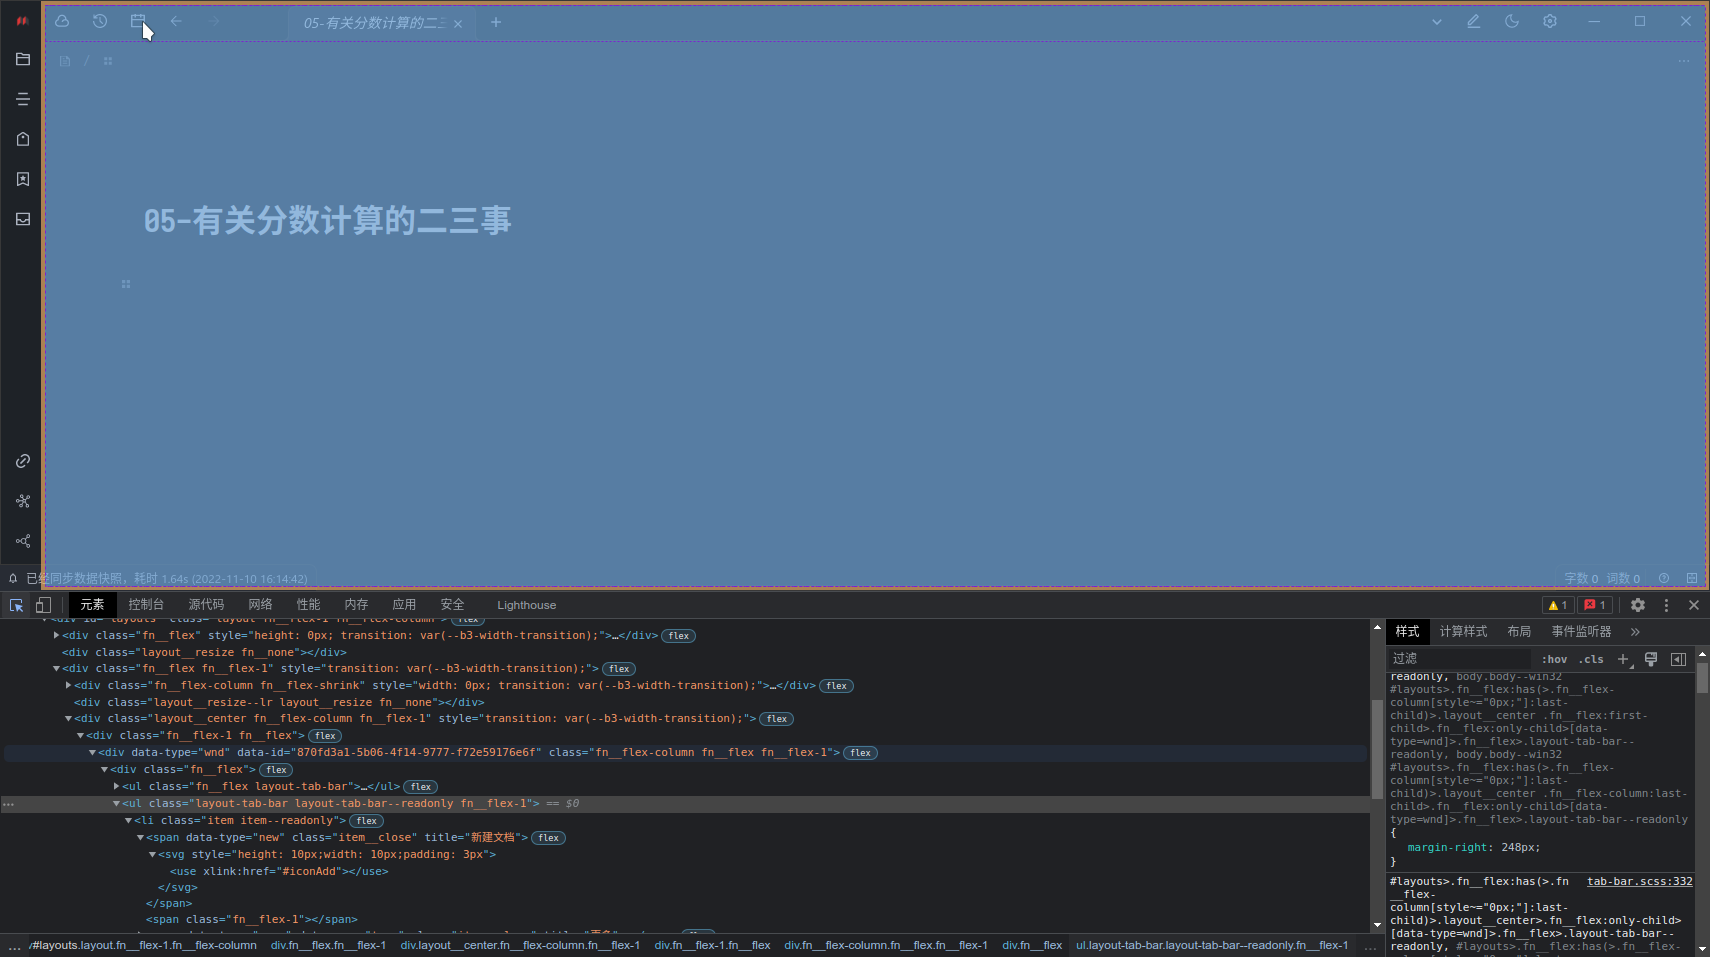Collapse the fn__flex-1 fn__flex div node
Viewport: 1710px width, 957px height.
click(80, 735)
